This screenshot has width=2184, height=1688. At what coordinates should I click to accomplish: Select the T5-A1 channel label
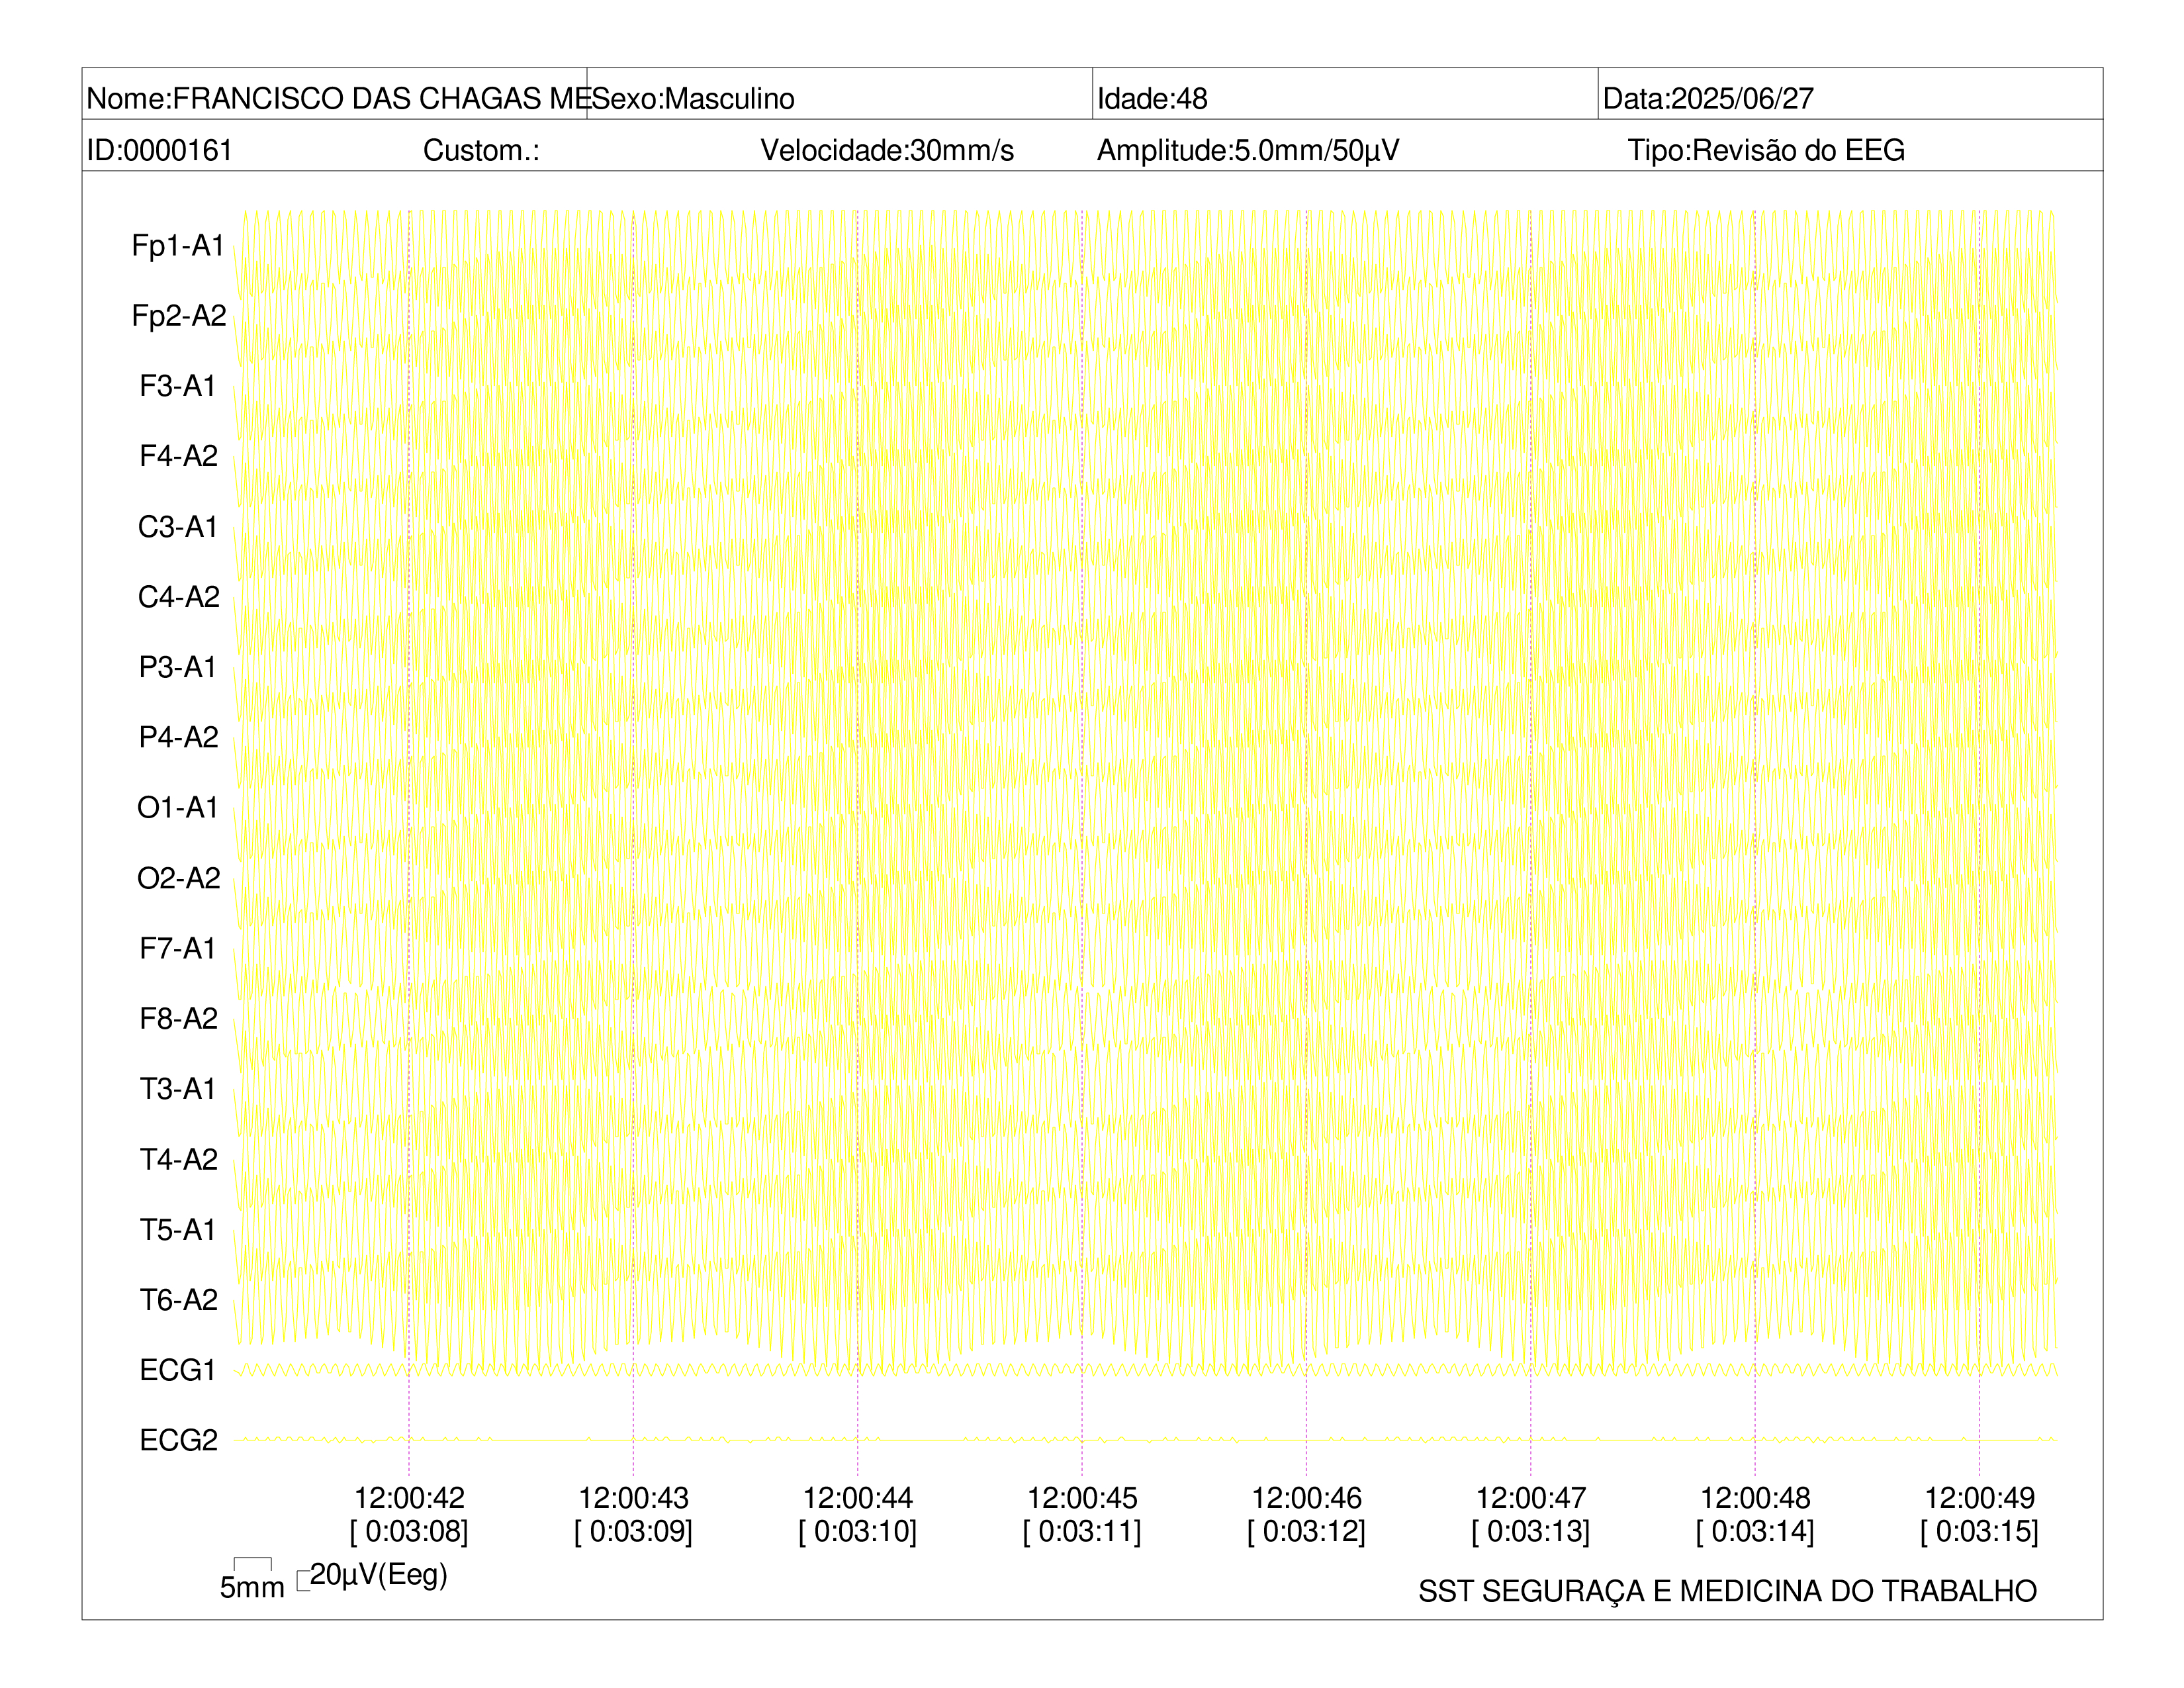178,1229
